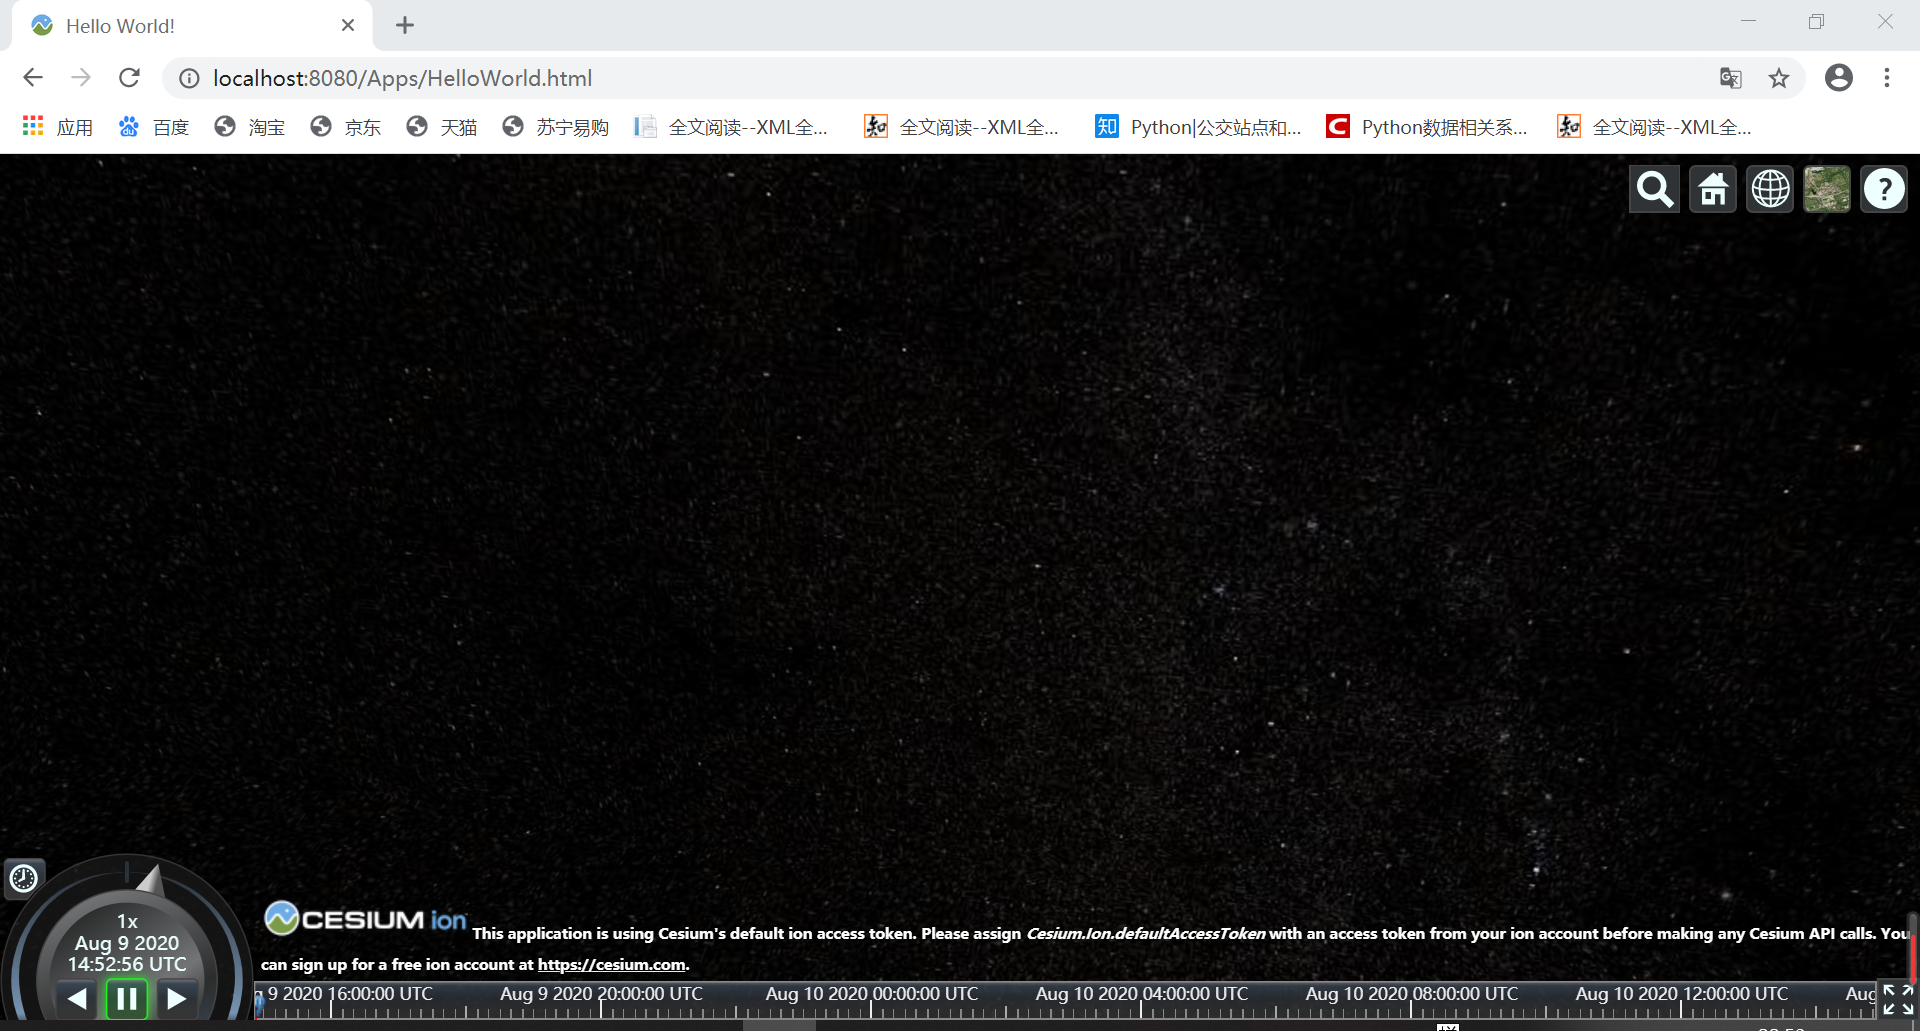Viewport: 1920px width, 1031px height.
Task: Open the 苏宁易购 bookmark
Action: pyautogui.click(x=556, y=127)
